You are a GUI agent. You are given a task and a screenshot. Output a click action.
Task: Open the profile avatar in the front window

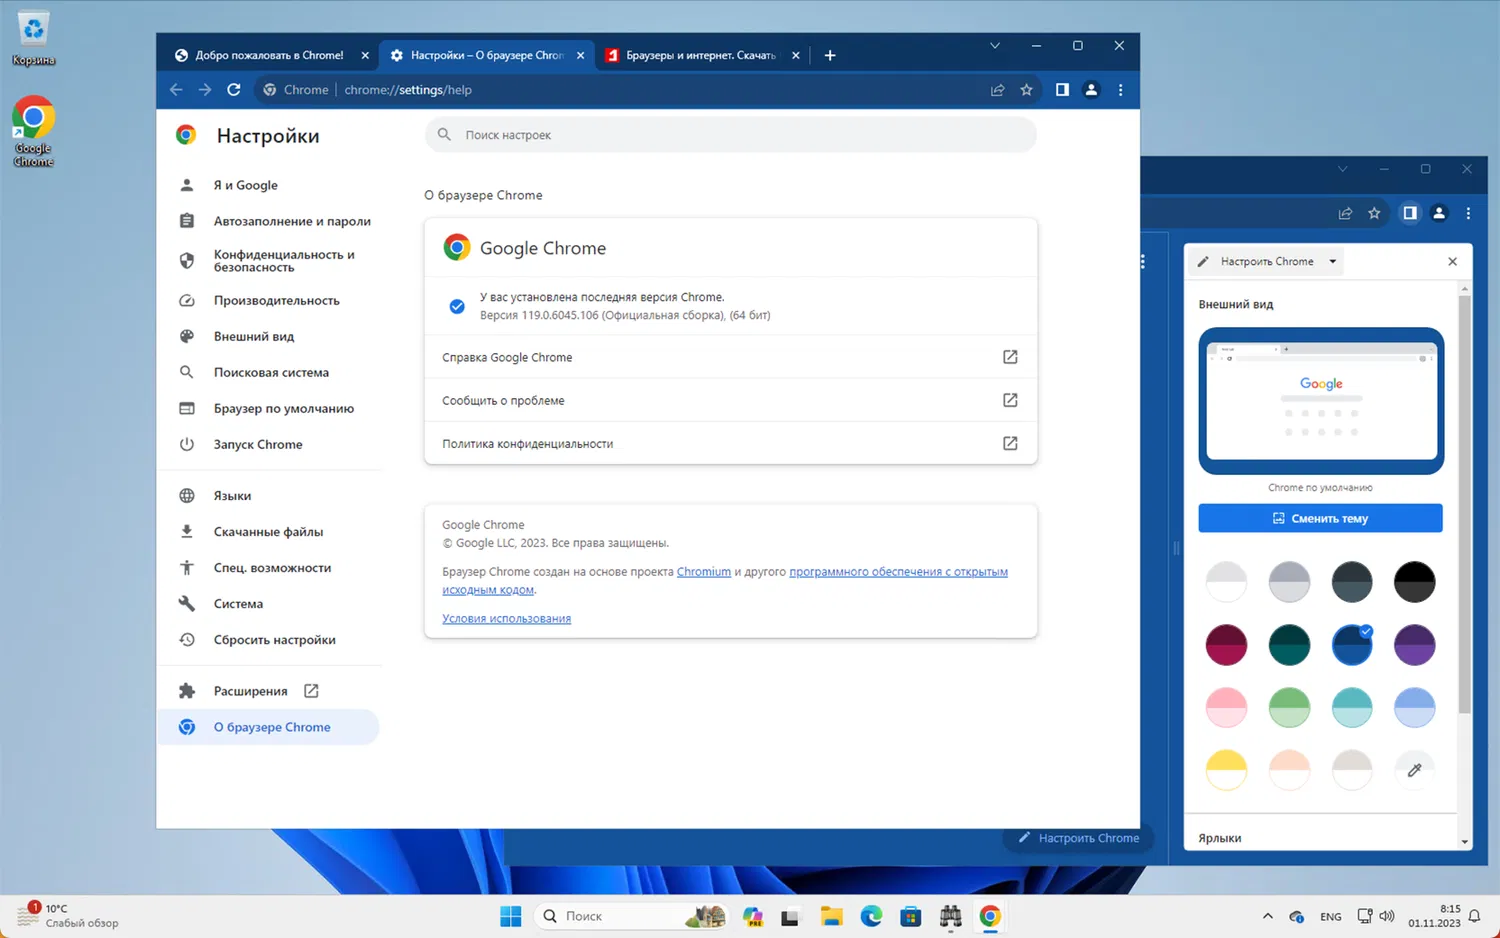click(x=1091, y=90)
